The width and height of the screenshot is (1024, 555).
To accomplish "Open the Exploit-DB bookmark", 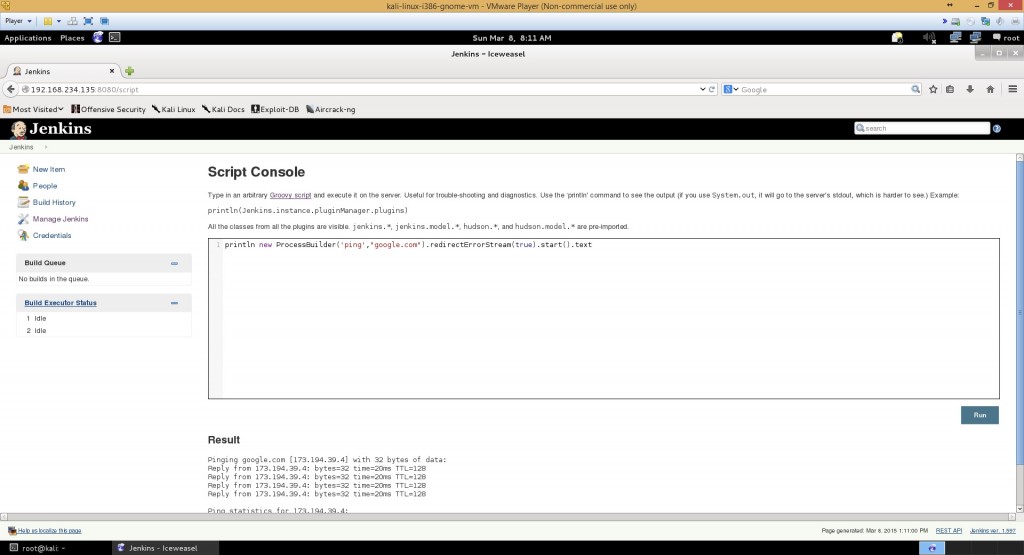I will (275, 109).
